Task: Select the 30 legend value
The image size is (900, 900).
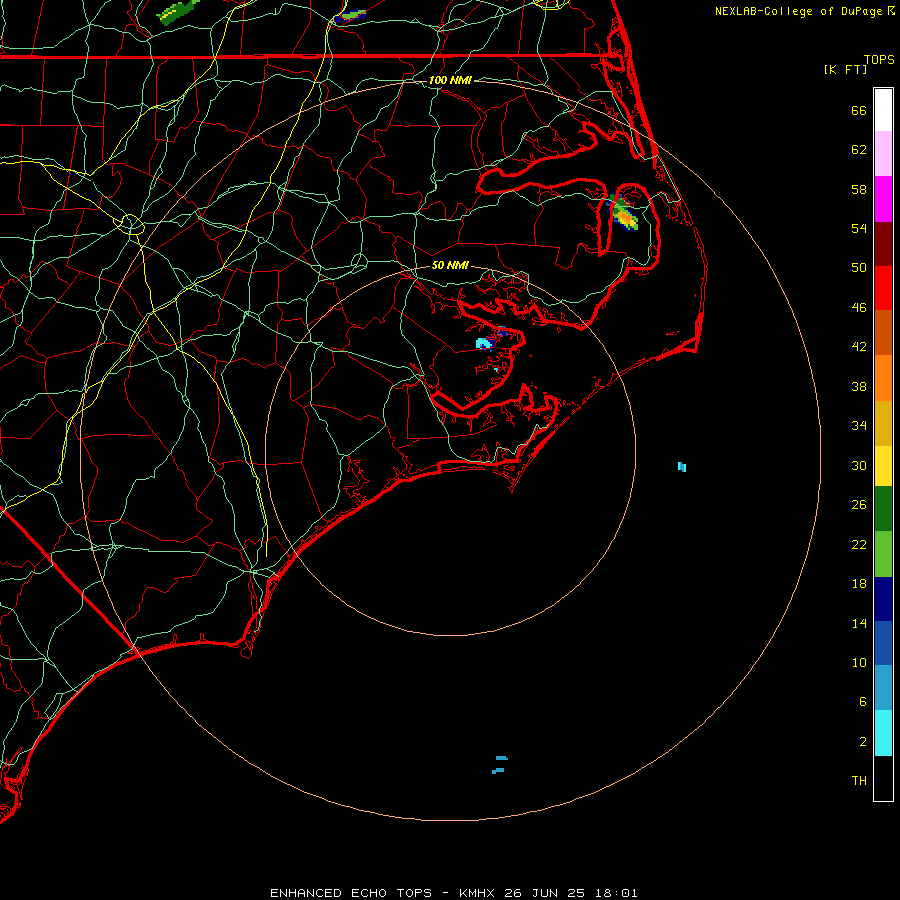Action: click(x=859, y=465)
